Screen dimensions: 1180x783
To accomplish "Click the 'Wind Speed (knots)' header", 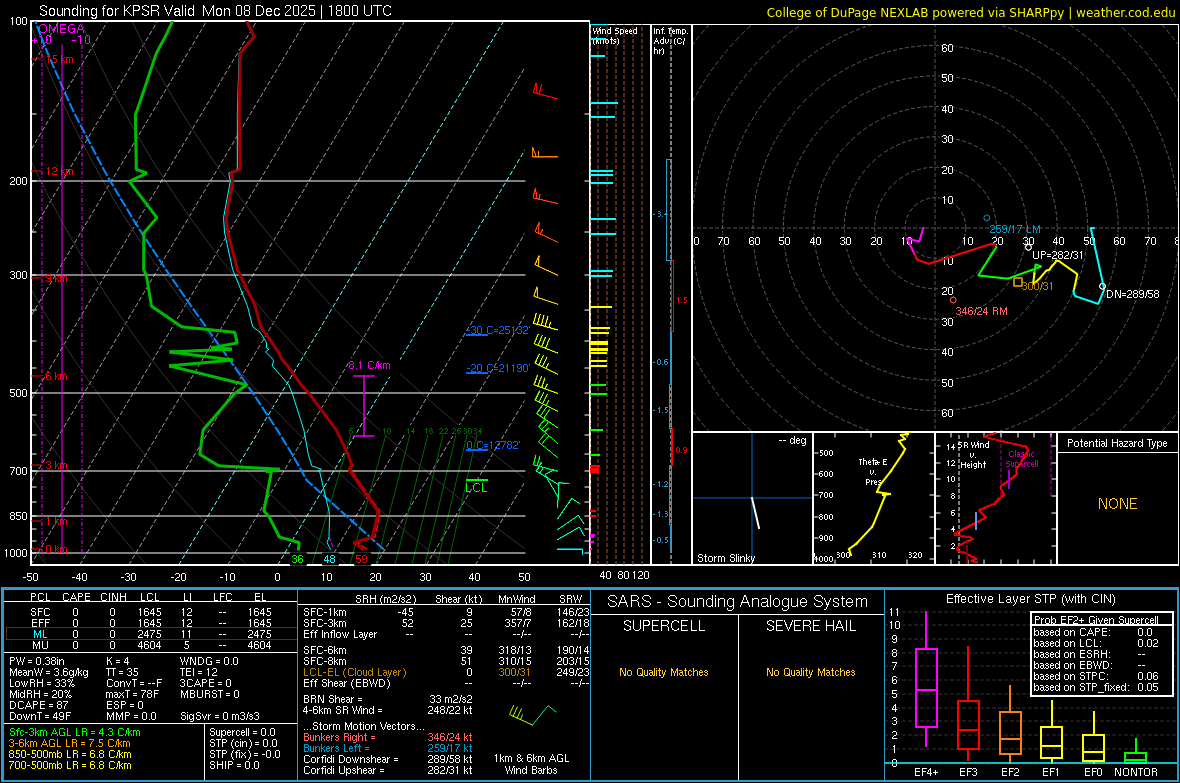I will pyautogui.click(x=614, y=35).
